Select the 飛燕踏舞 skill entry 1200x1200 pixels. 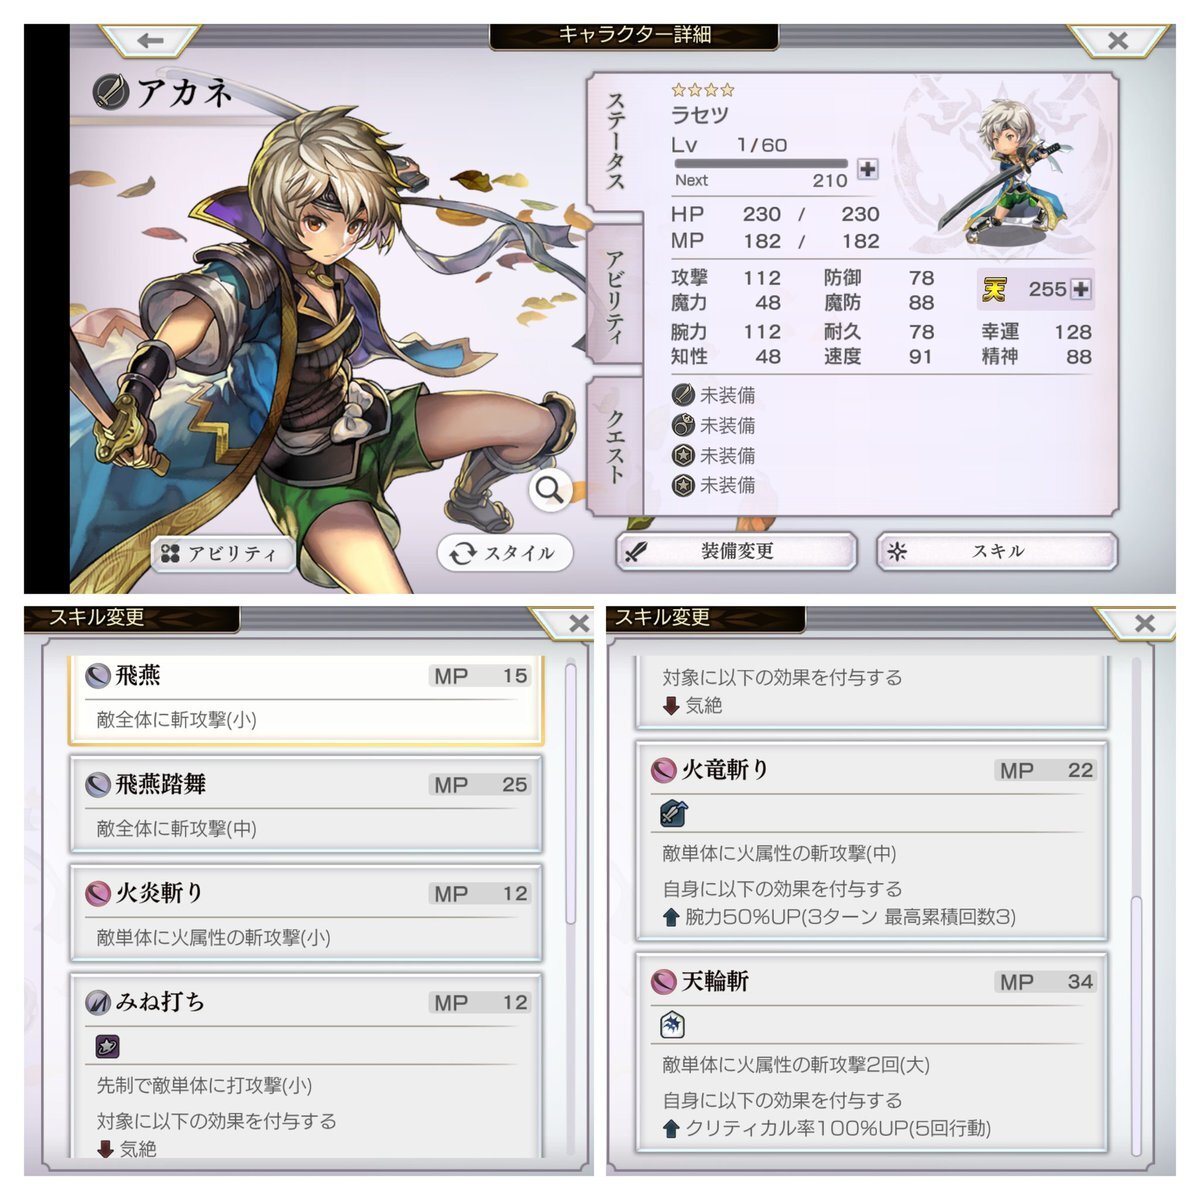tap(306, 806)
